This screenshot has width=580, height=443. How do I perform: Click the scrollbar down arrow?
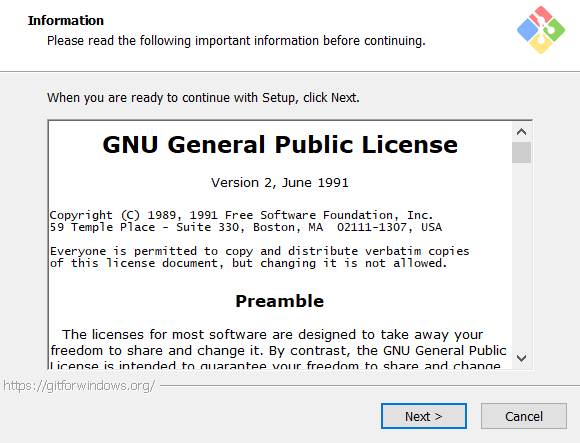pyautogui.click(x=522, y=358)
